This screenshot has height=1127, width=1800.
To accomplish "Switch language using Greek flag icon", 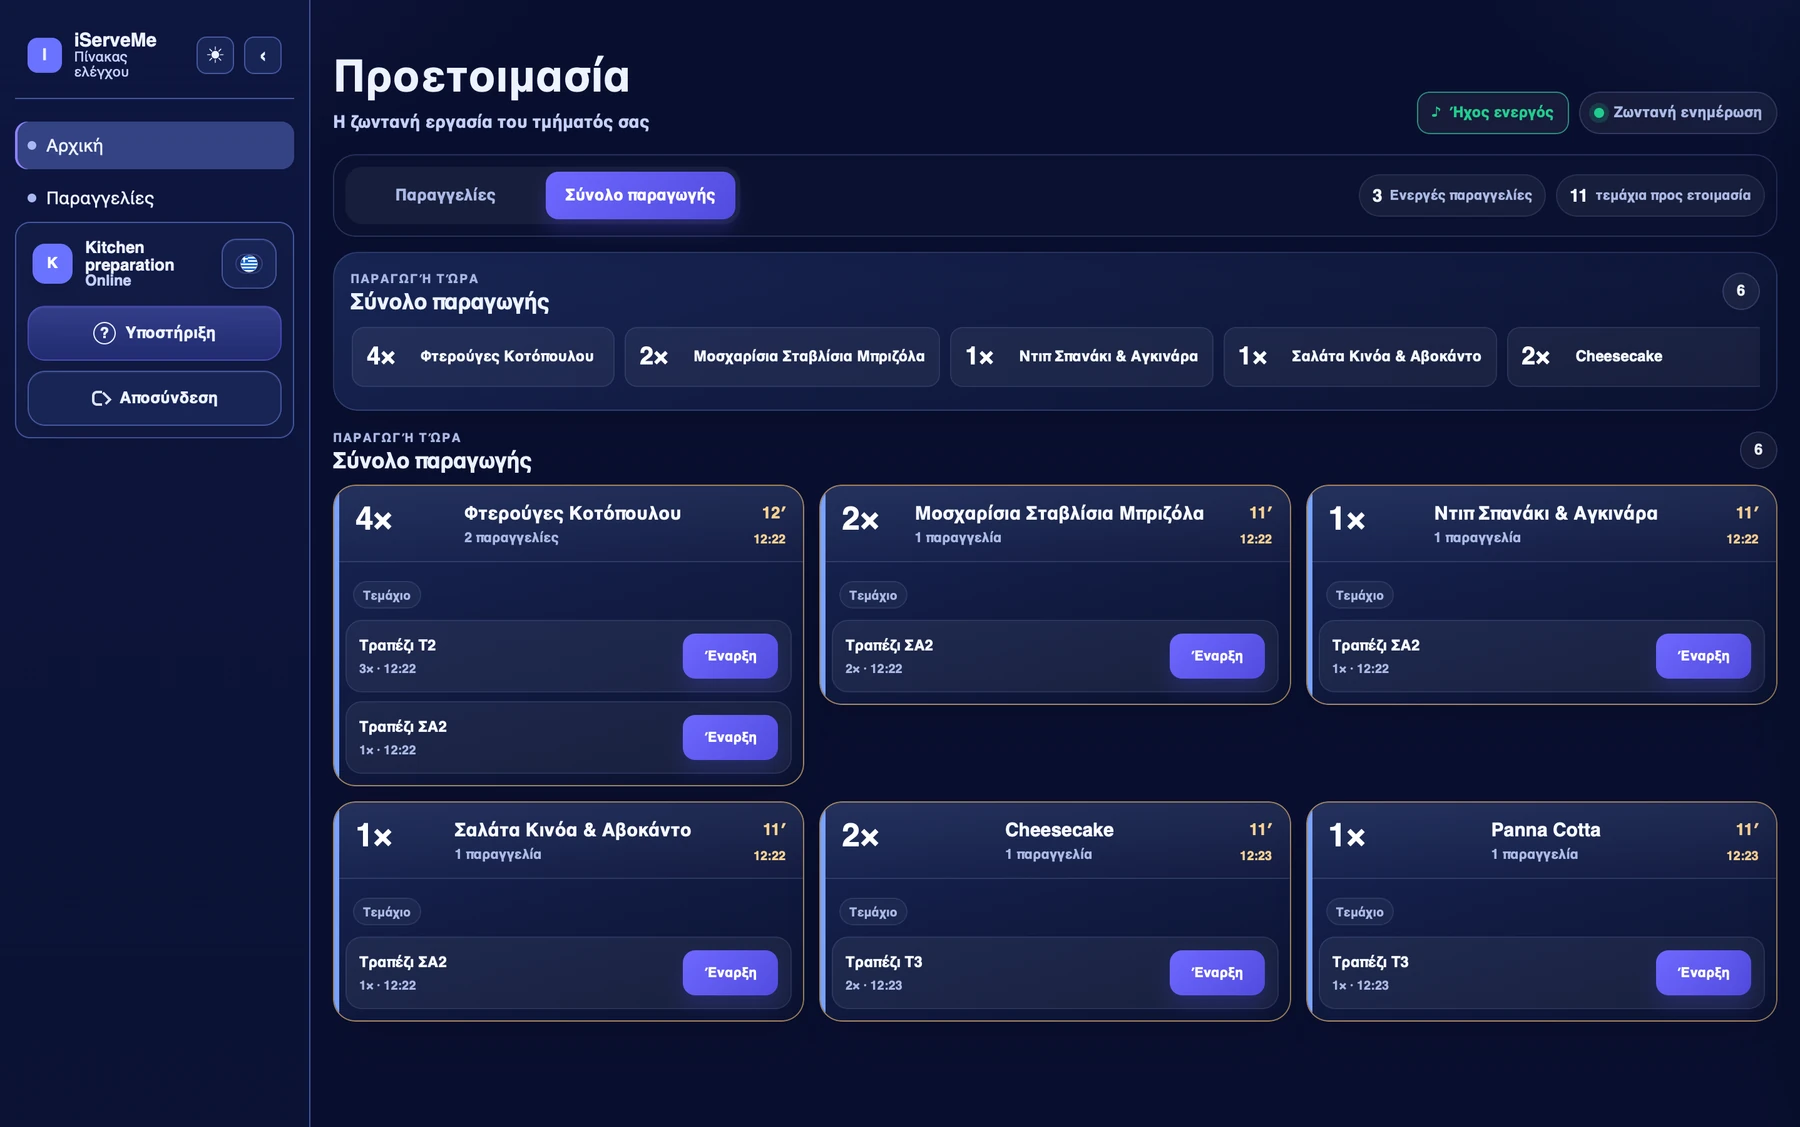I will pos(249,264).
